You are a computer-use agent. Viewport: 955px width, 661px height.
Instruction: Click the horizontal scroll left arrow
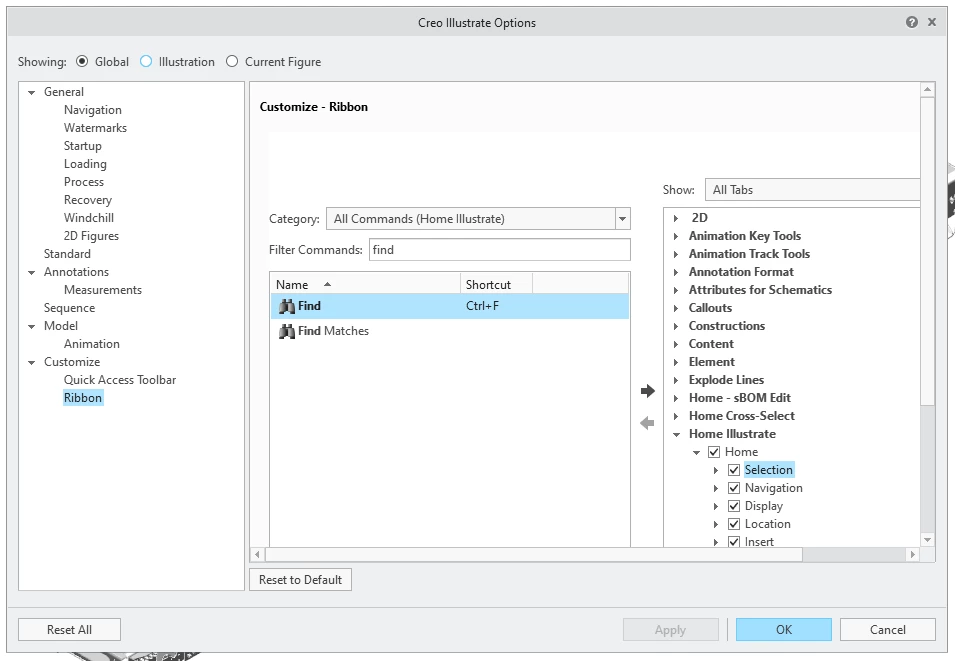pos(257,554)
